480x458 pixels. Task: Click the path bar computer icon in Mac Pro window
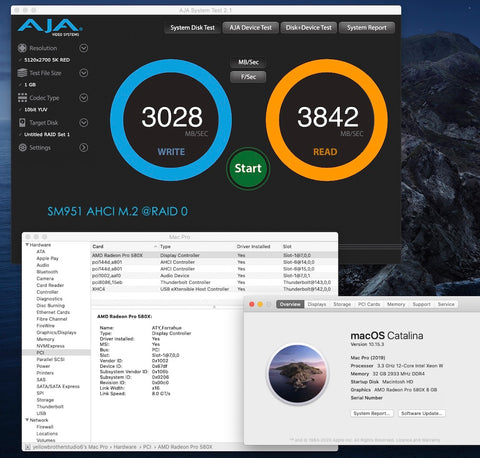(x=28, y=447)
